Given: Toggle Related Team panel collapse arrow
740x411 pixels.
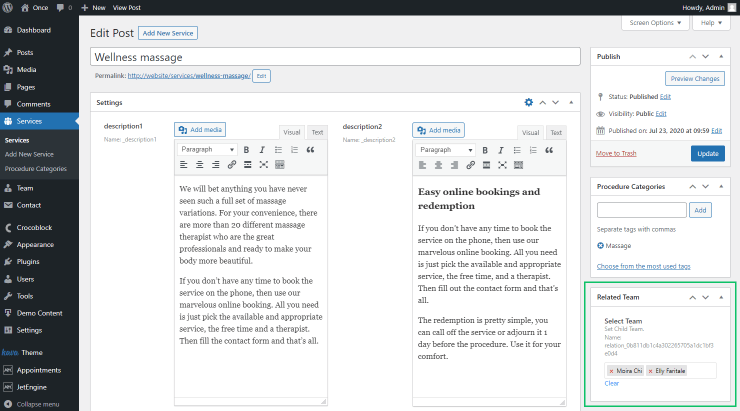Looking at the screenshot, I should pyautogui.click(x=721, y=297).
